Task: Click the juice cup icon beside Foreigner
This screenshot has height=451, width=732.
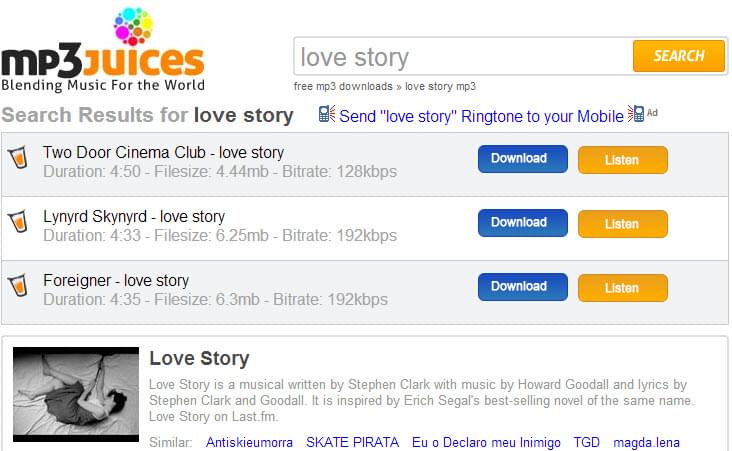Action: pos(18,287)
